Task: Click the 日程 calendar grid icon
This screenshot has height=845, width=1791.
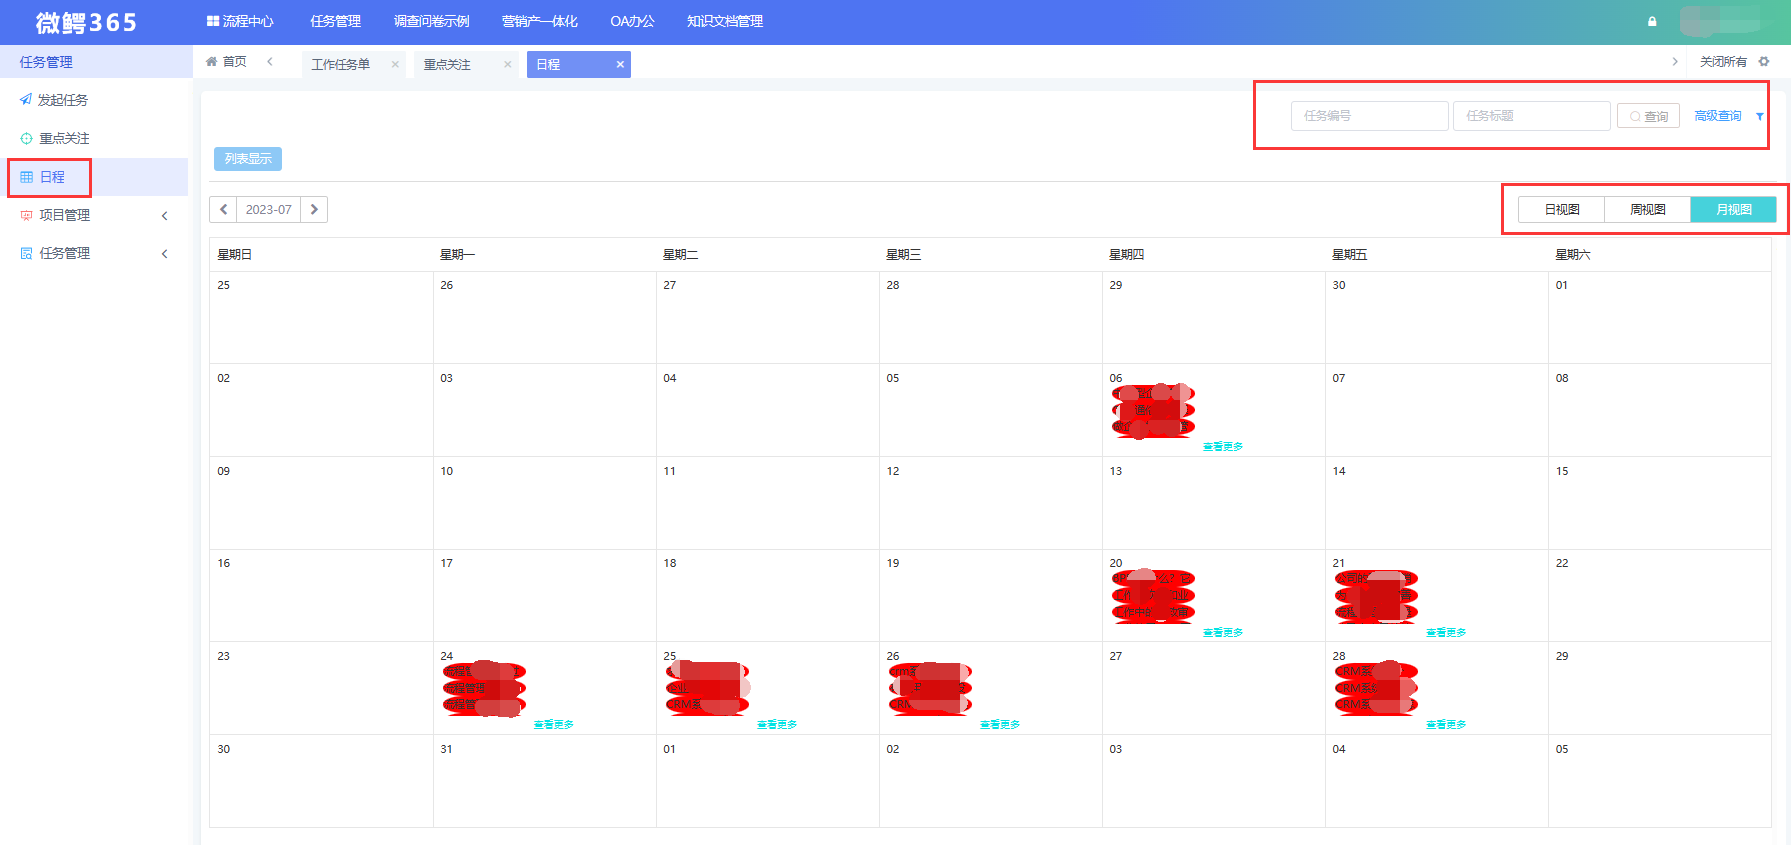Action: [26, 177]
